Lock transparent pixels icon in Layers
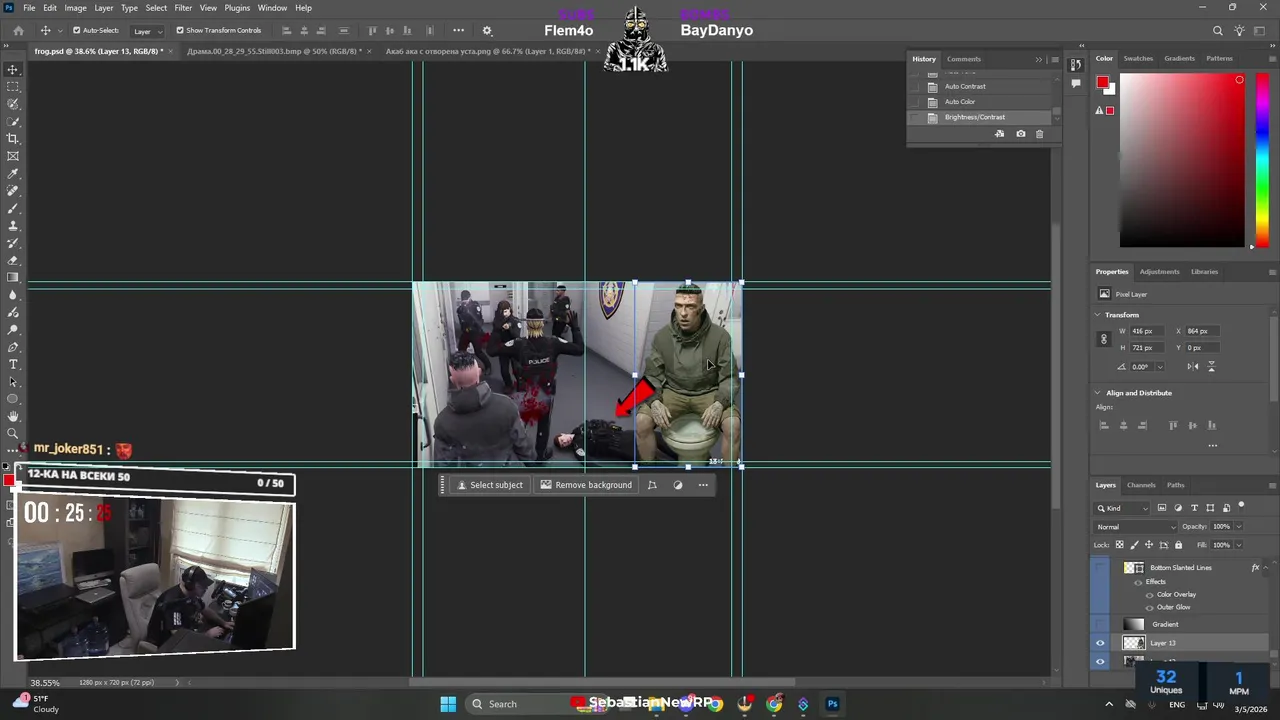The width and height of the screenshot is (1280, 720). coord(1119,545)
